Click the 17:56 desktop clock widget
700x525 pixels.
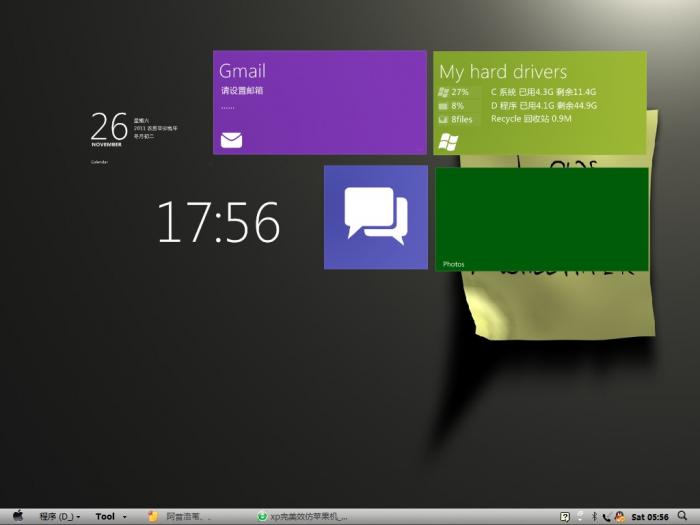coord(219,222)
